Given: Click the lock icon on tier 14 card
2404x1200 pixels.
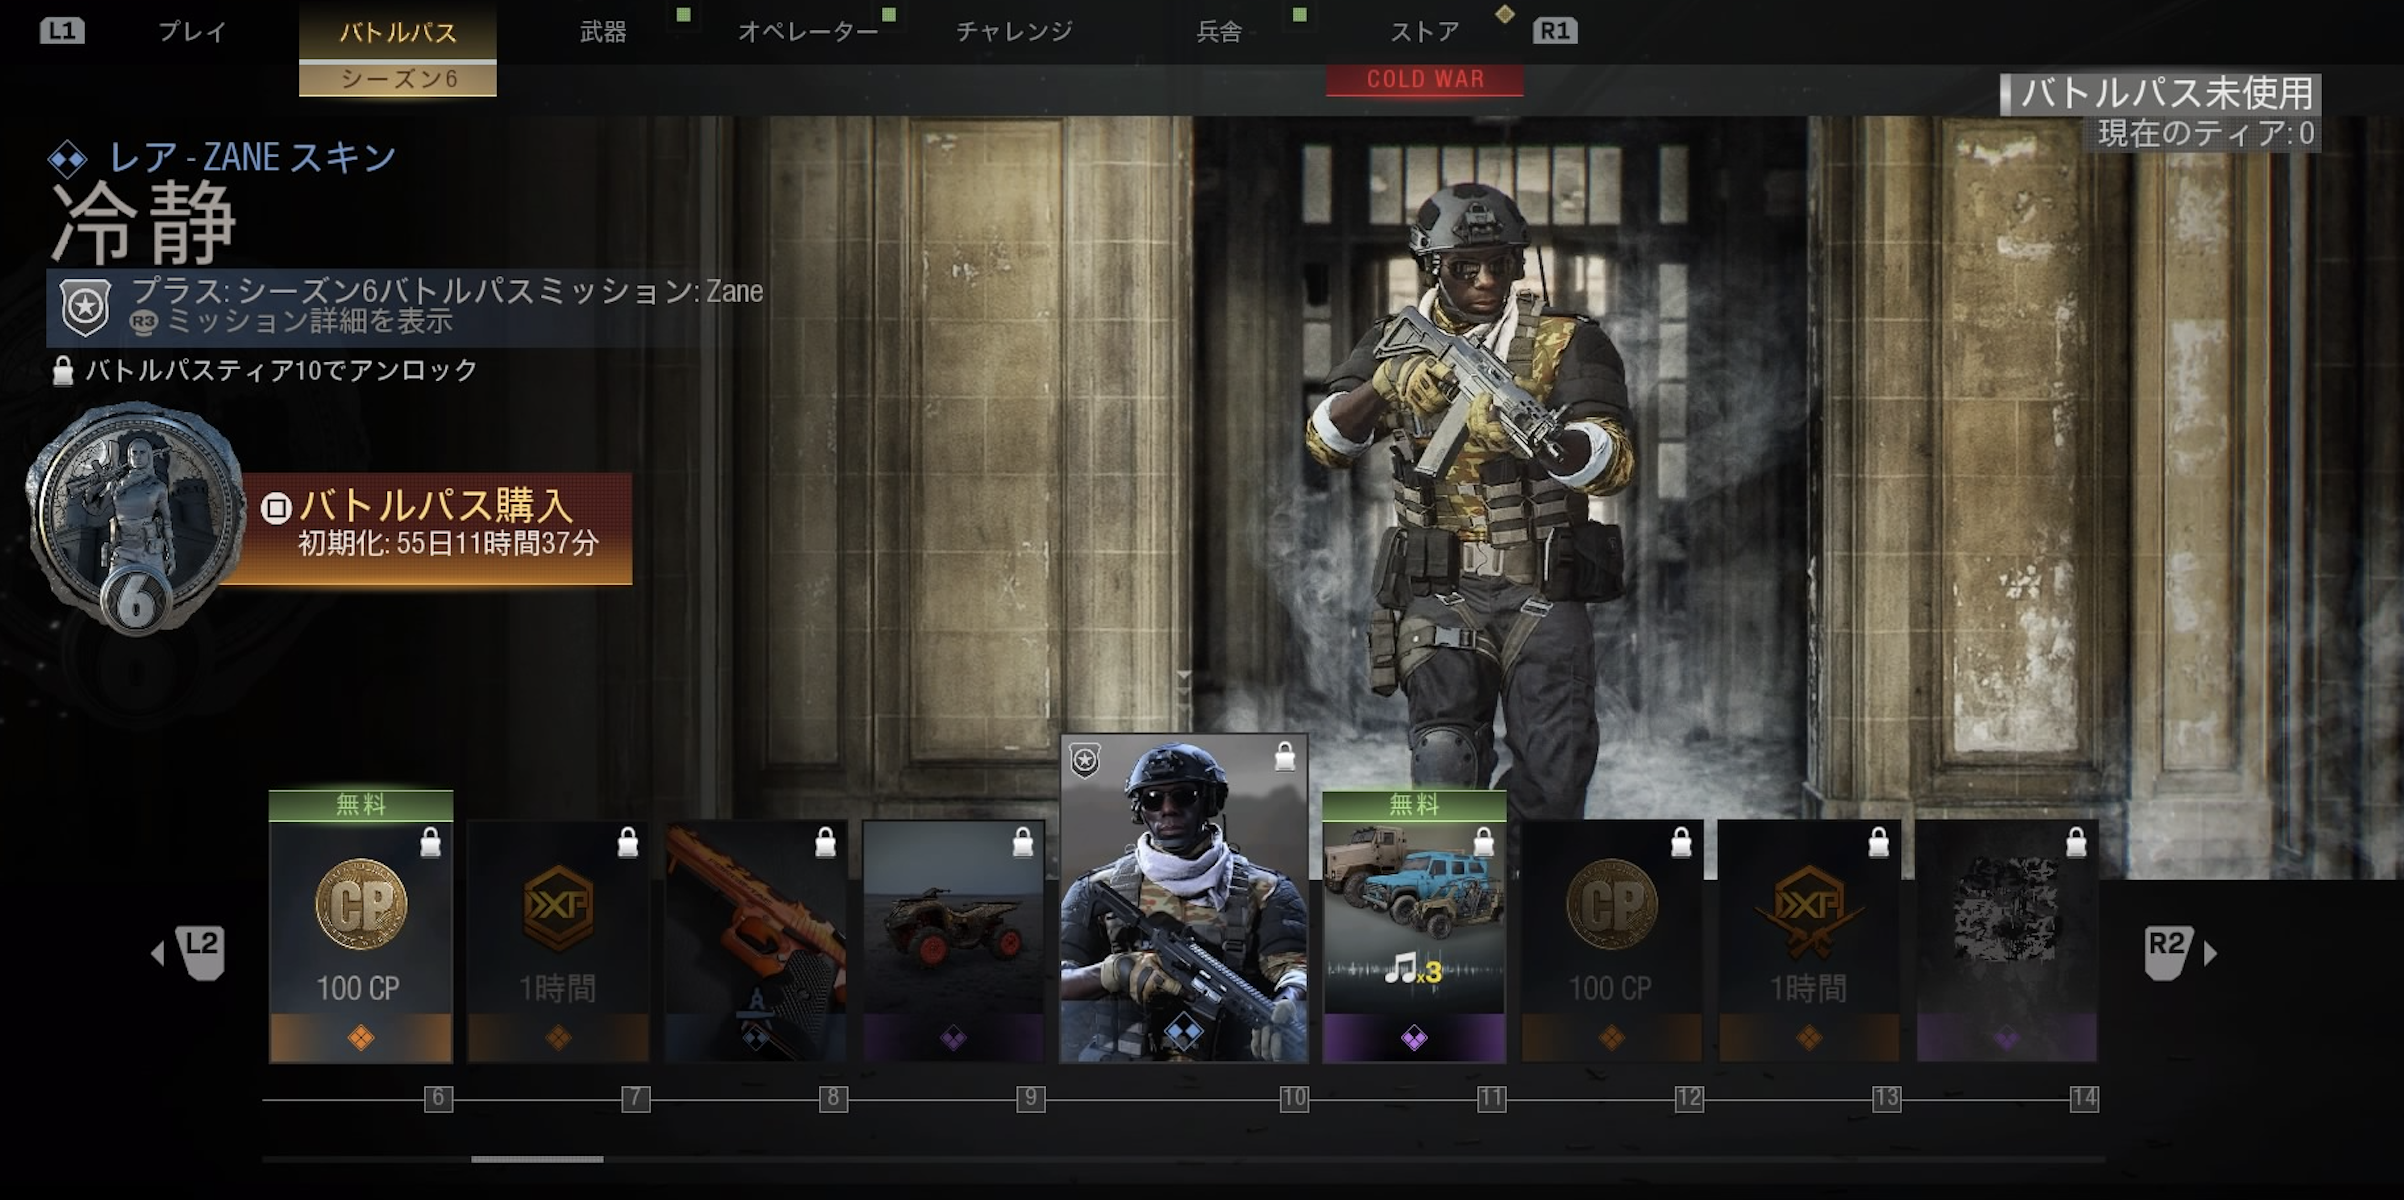Looking at the screenshot, I should [2076, 843].
